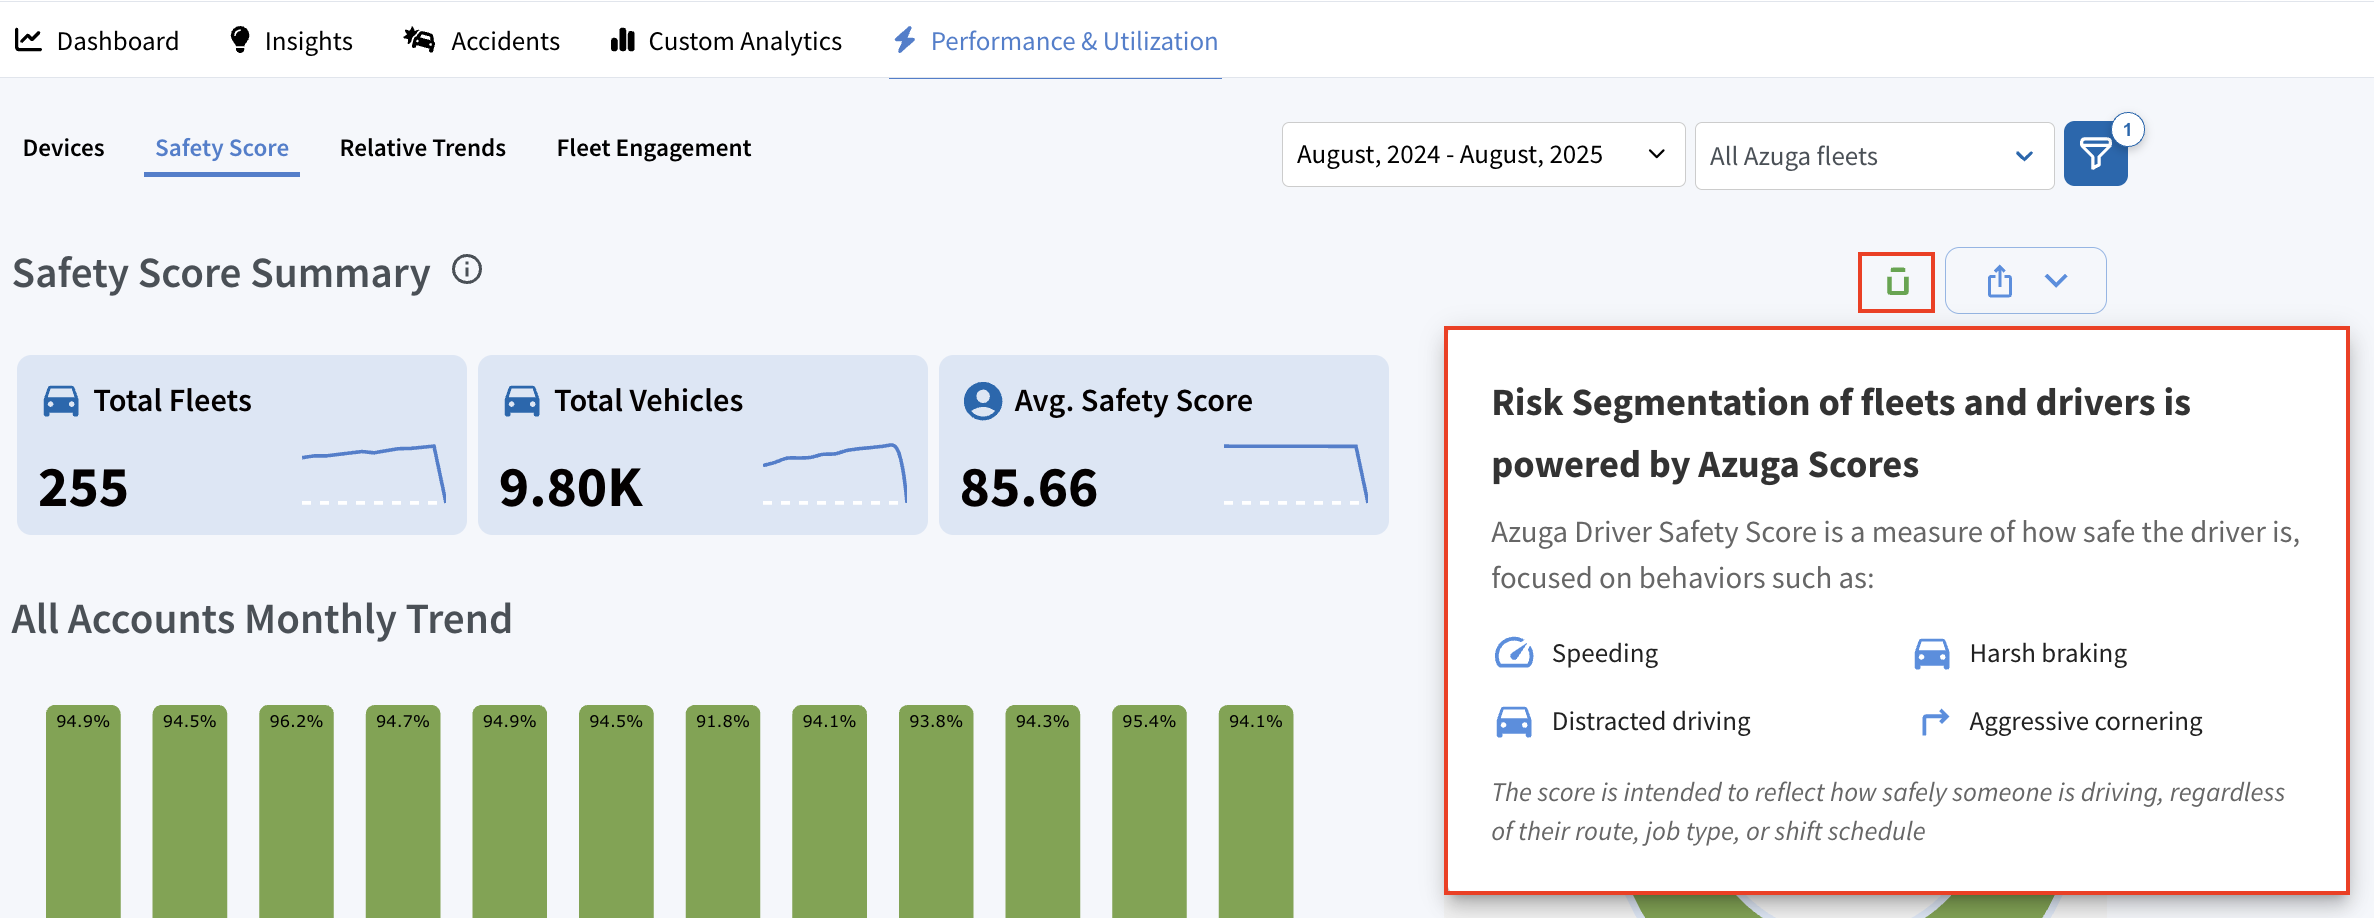Click the Total Vehicles card
The image size is (2374, 918).
click(x=703, y=445)
